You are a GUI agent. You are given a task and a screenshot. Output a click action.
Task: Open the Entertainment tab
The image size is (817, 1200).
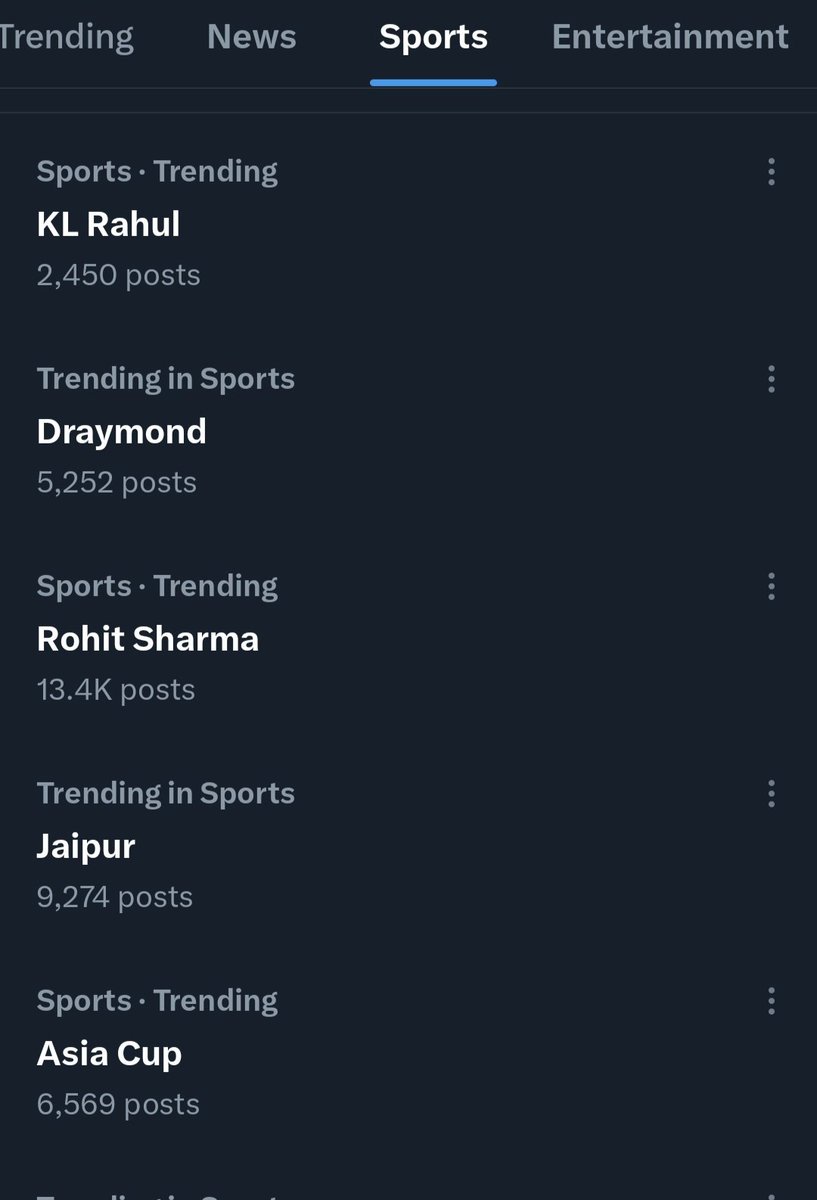(670, 38)
